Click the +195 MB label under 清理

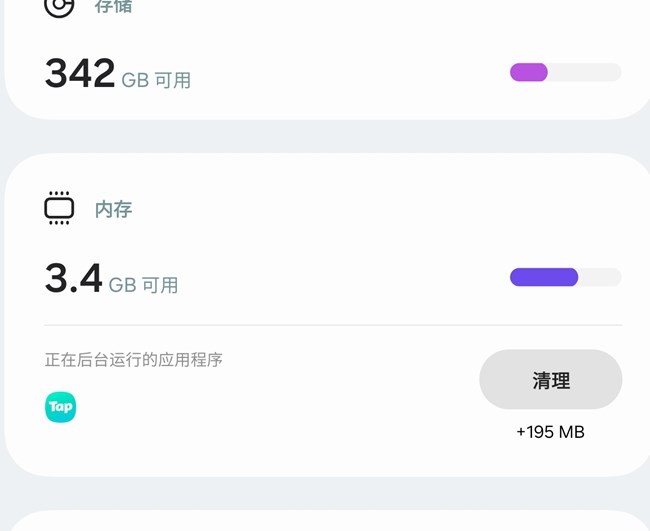point(550,432)
